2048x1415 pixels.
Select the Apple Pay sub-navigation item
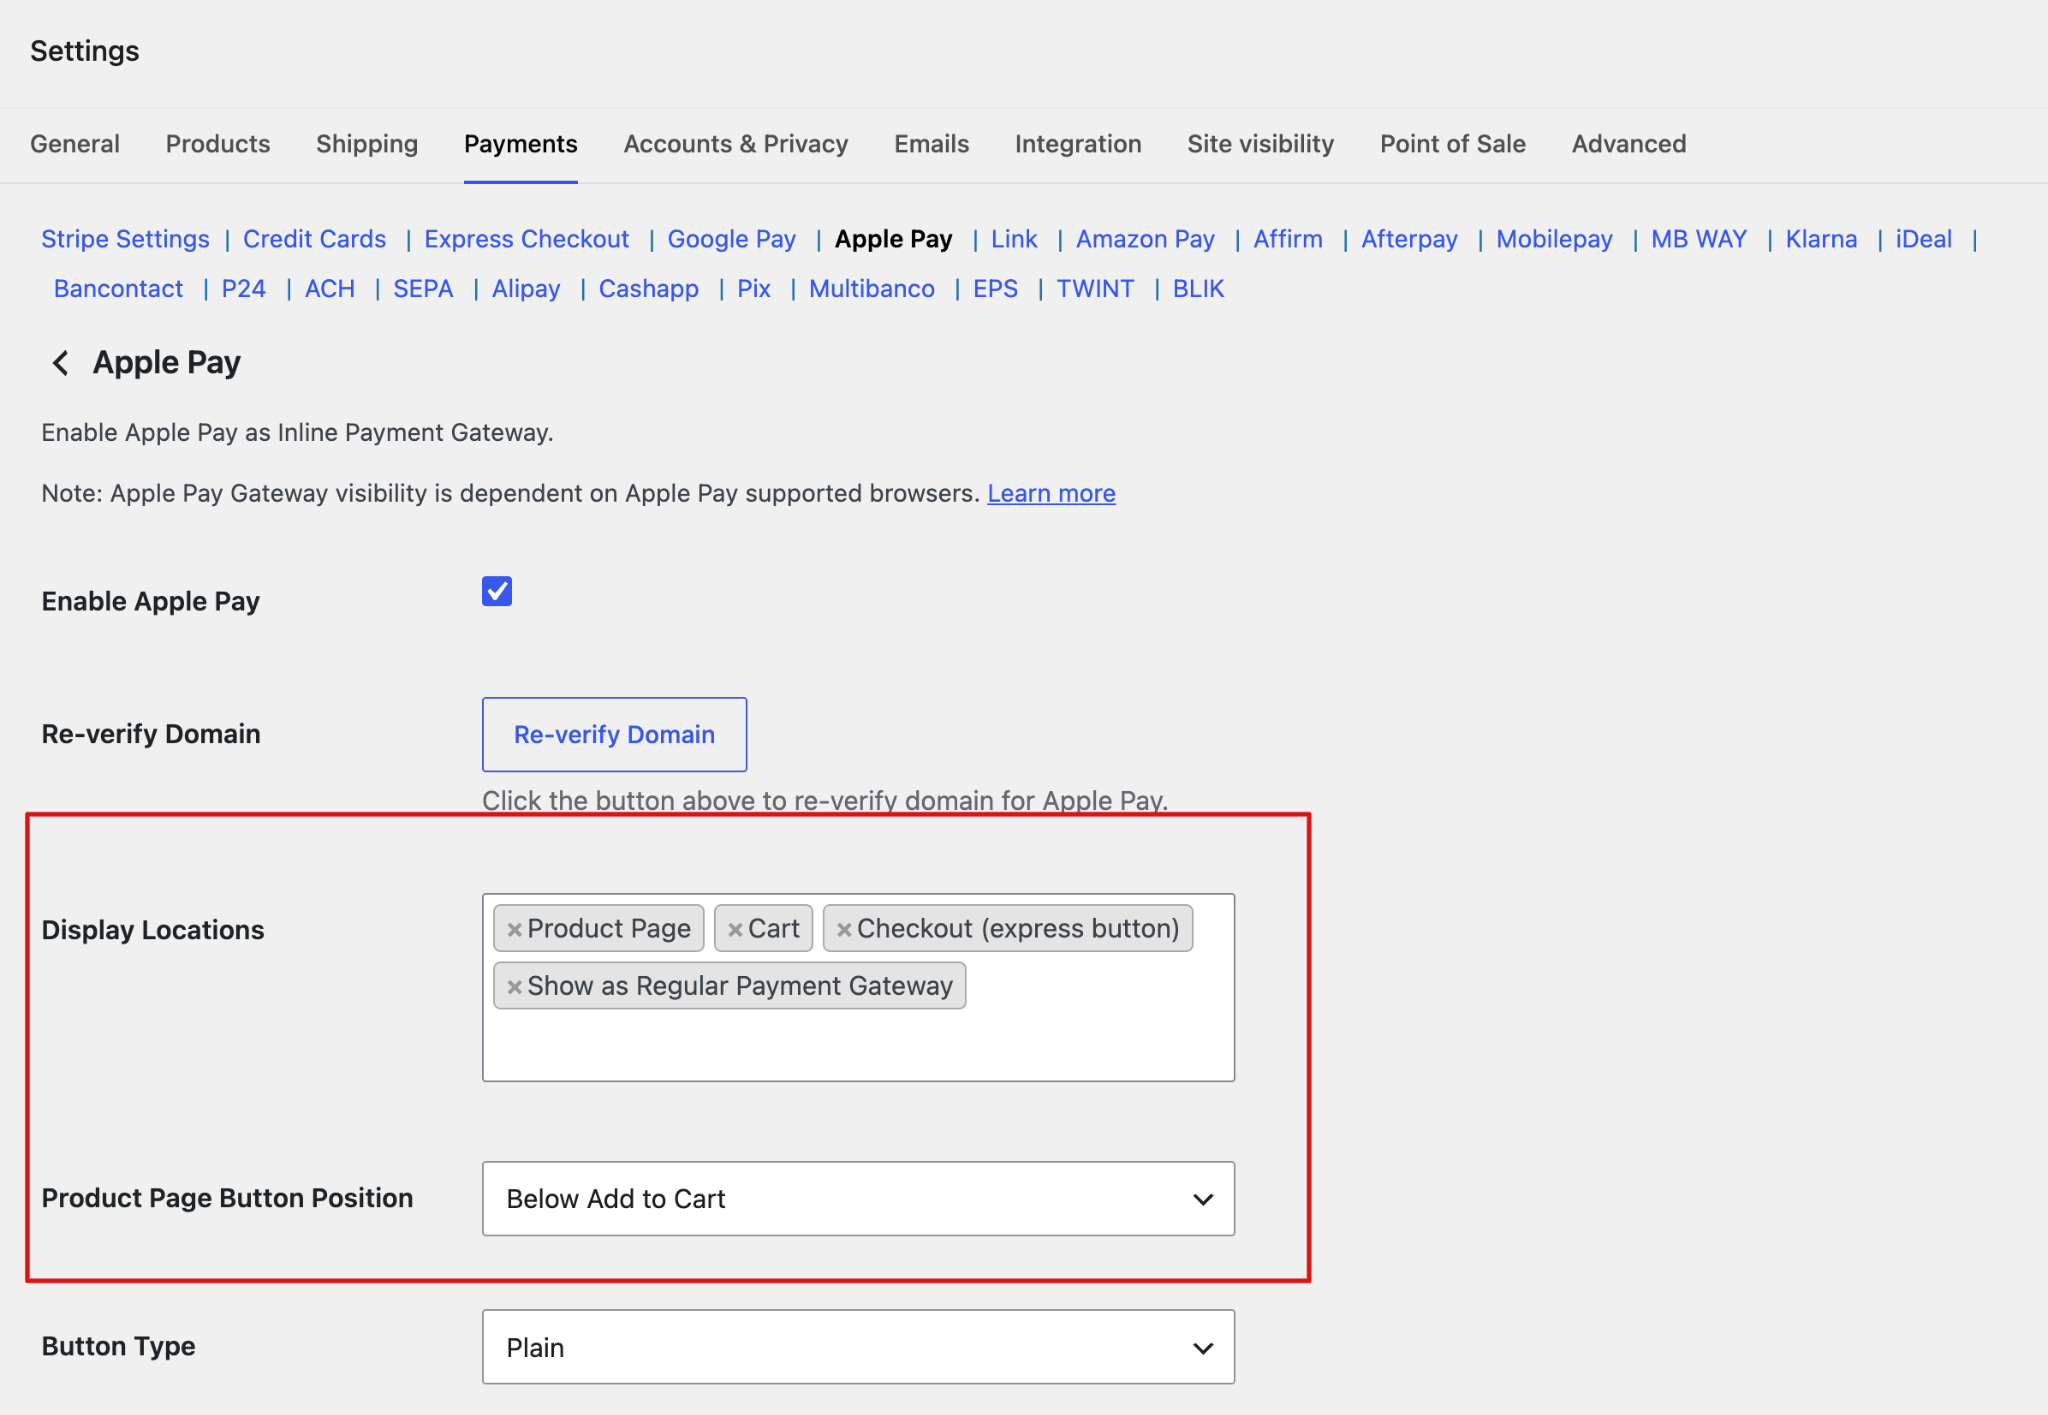click(893, 239)
